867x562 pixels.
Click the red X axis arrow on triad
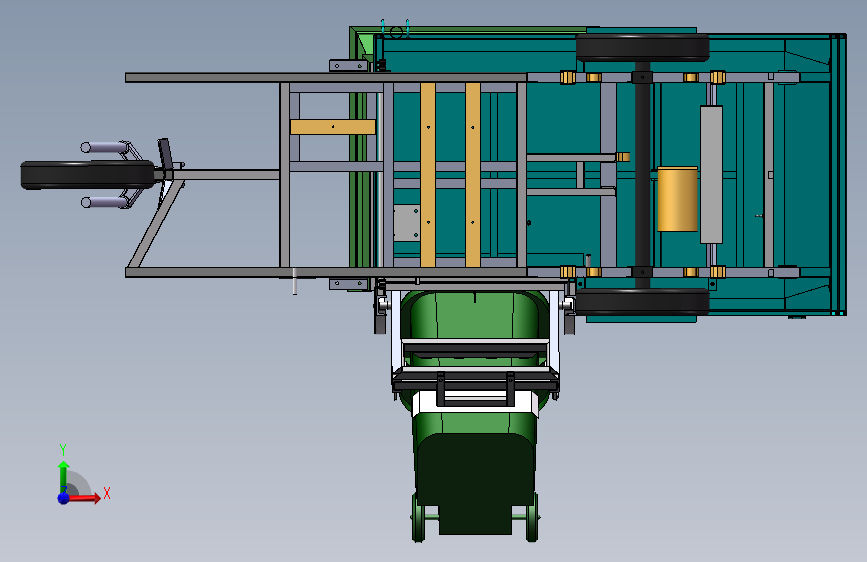(85, 498)
